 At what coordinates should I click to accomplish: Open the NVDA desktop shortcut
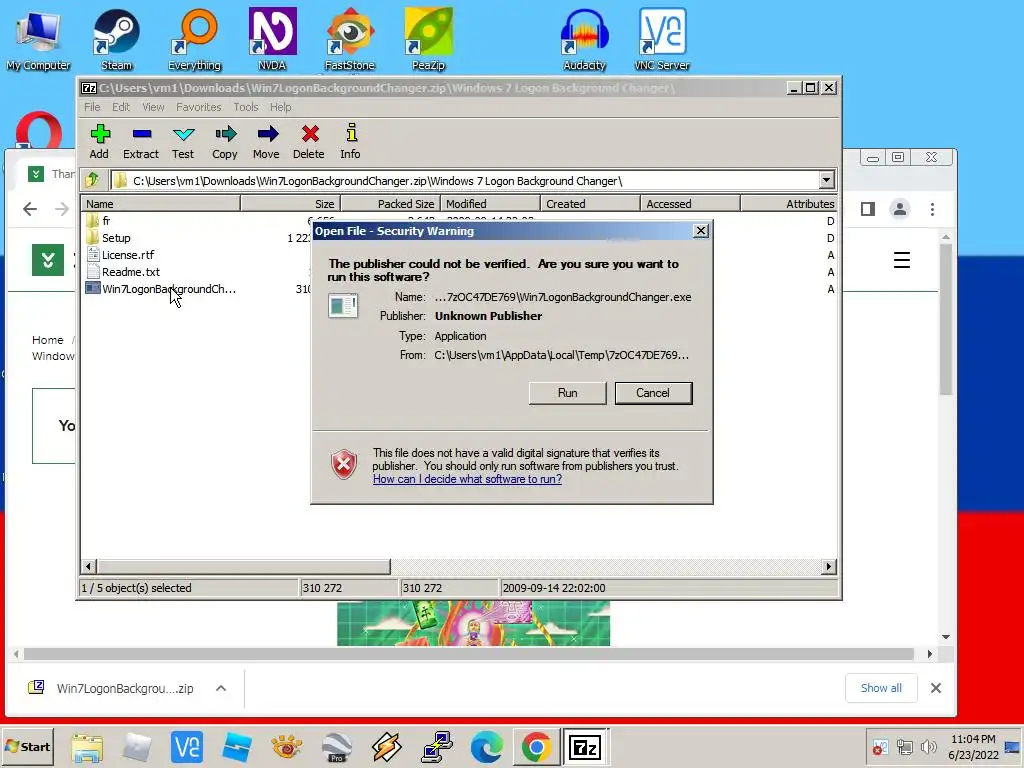(272, 39)
